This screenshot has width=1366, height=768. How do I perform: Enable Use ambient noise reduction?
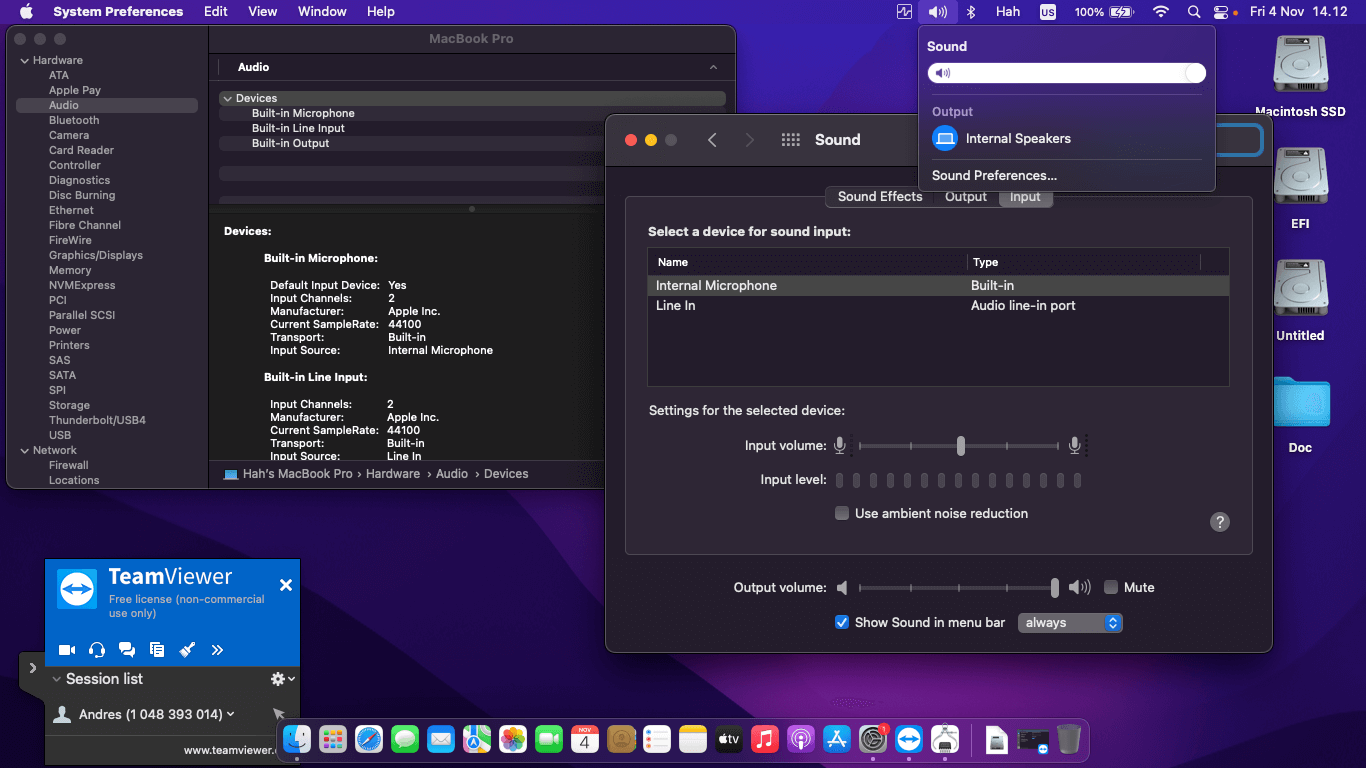(x=842, y=513)
